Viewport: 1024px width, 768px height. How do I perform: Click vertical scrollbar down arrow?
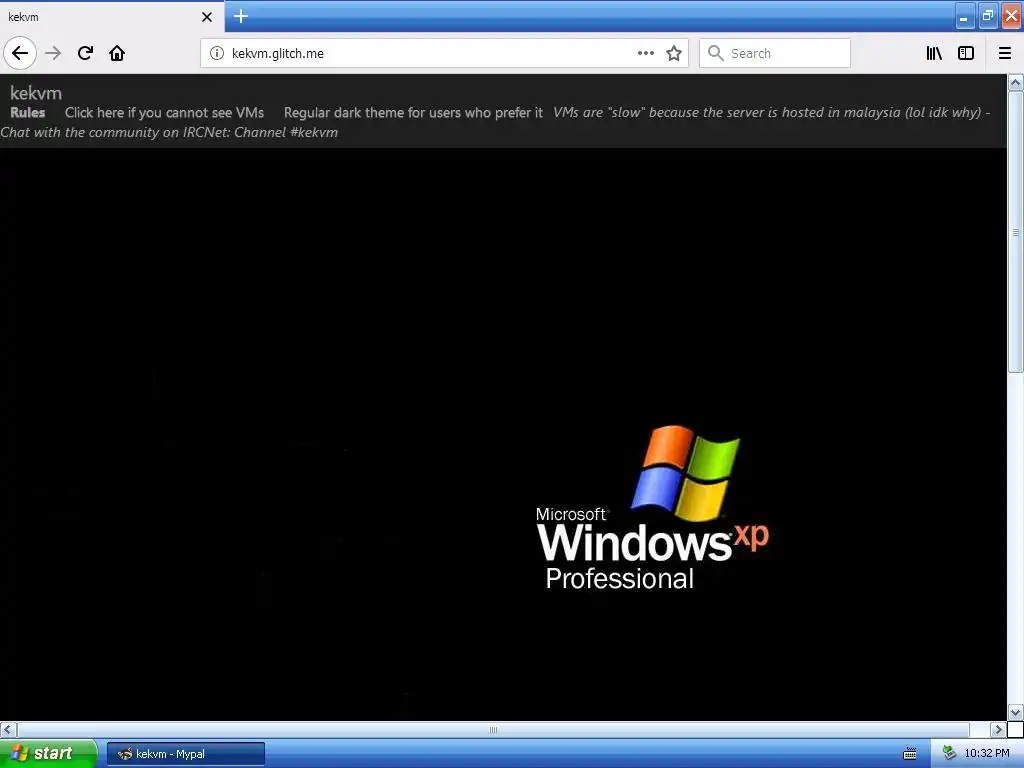point(1016,712)
